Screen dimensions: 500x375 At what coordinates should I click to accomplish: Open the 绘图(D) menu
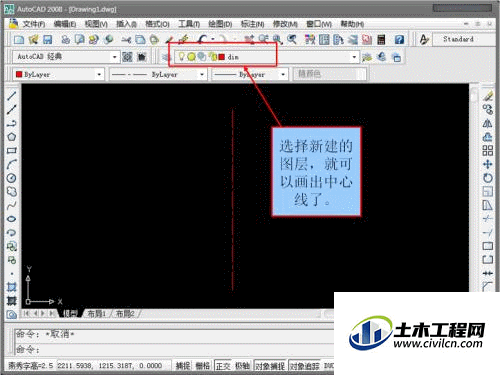[220, 24]
